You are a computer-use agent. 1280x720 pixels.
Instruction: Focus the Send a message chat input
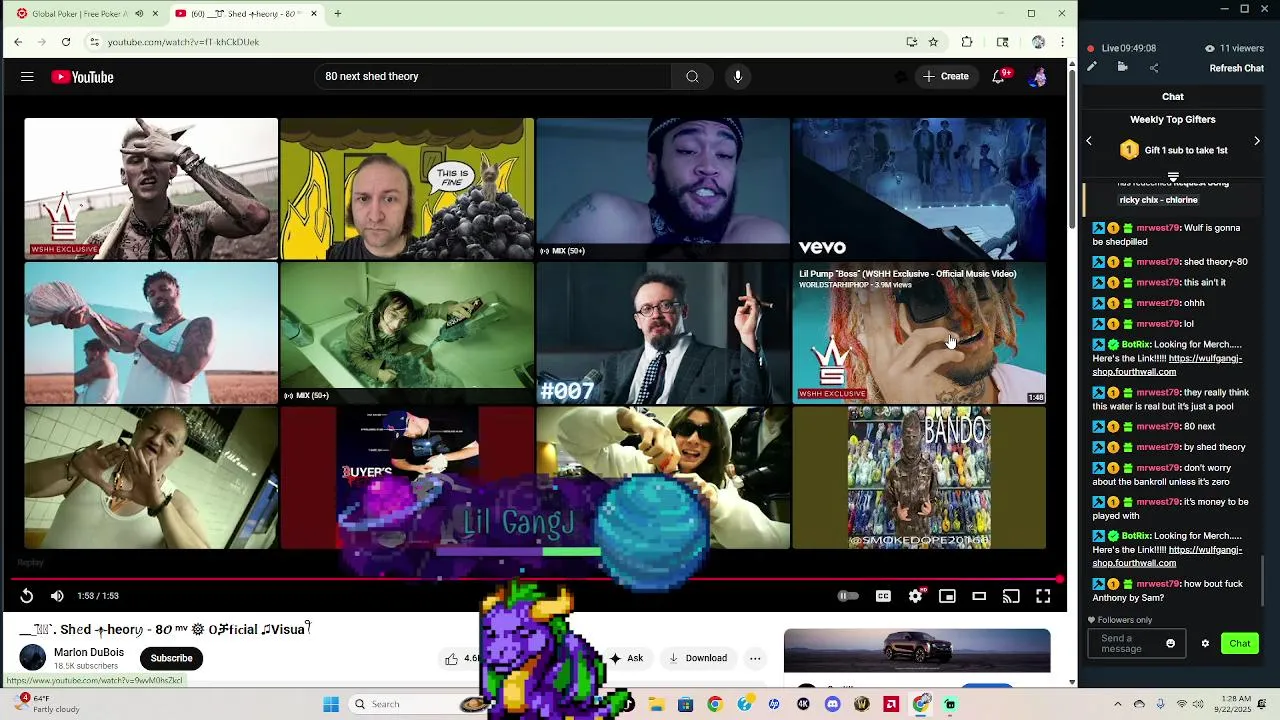pyautogui.click(x=1127, y=644)
